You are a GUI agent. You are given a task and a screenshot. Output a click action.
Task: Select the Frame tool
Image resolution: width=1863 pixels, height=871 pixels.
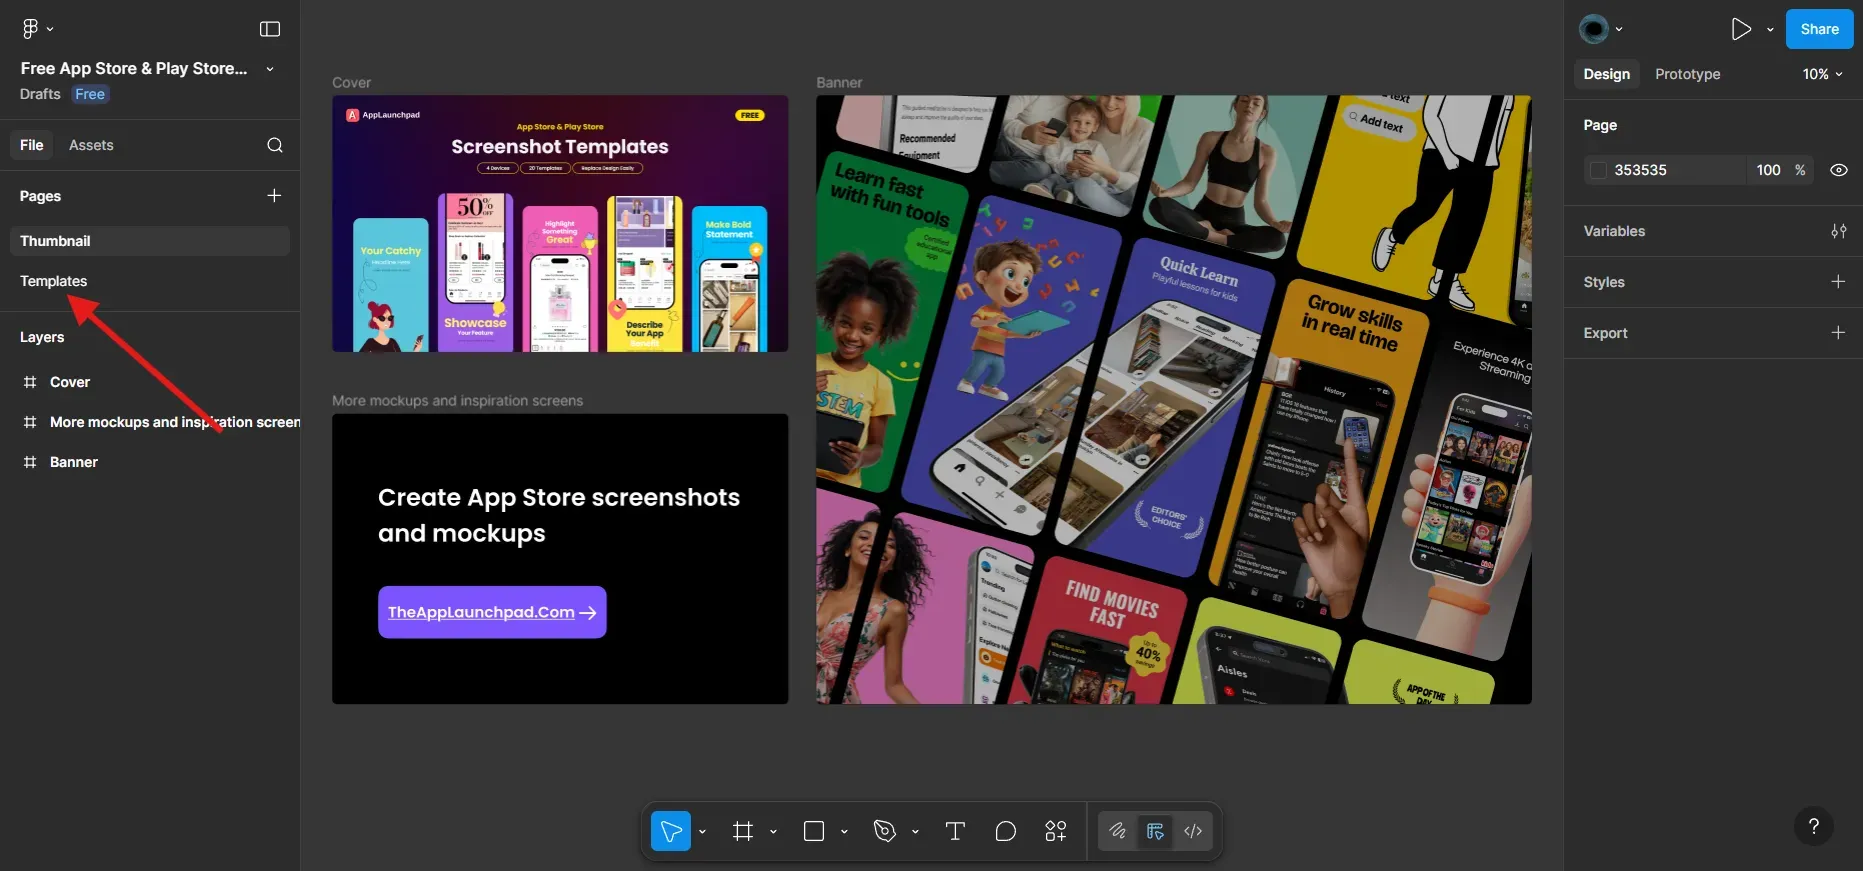(743, 831)
